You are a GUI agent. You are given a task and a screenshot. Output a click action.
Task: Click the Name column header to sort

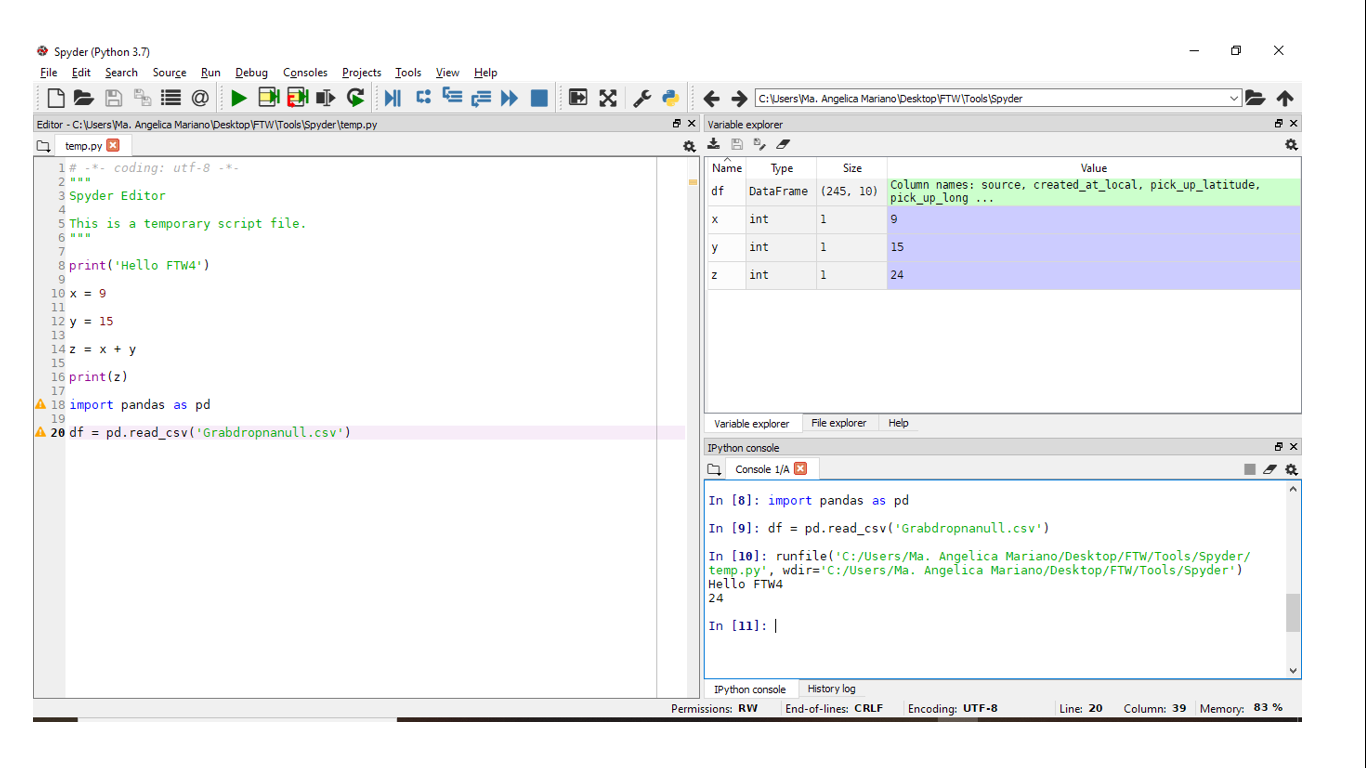click(727, 168)
